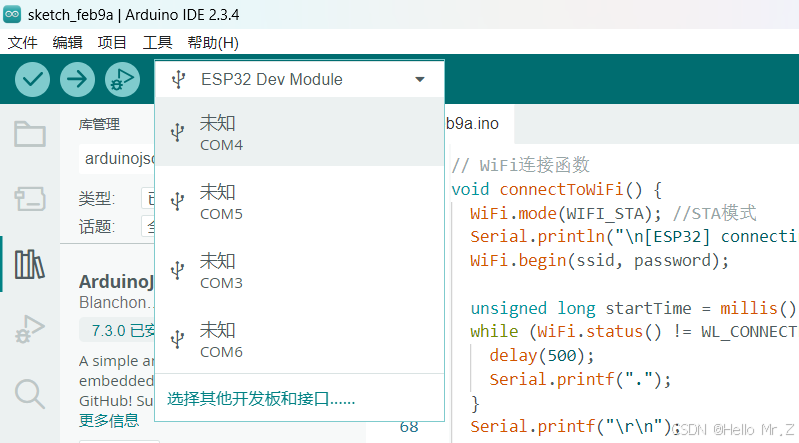Image resolution: width=799 pixels, height=443 pixels.
Task: Collapse the ESP32 Dev Module board selector
Action: pyautogui.click(x=299, y=79)
